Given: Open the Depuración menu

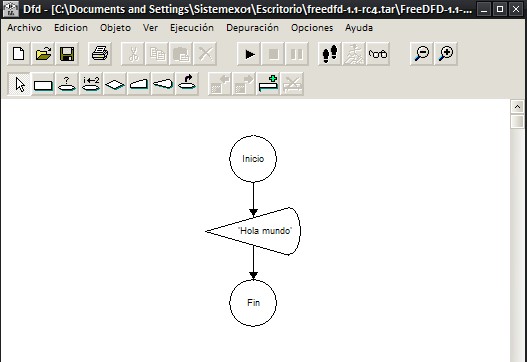Looking at the screenshot, I should click(x=252, y=28).
